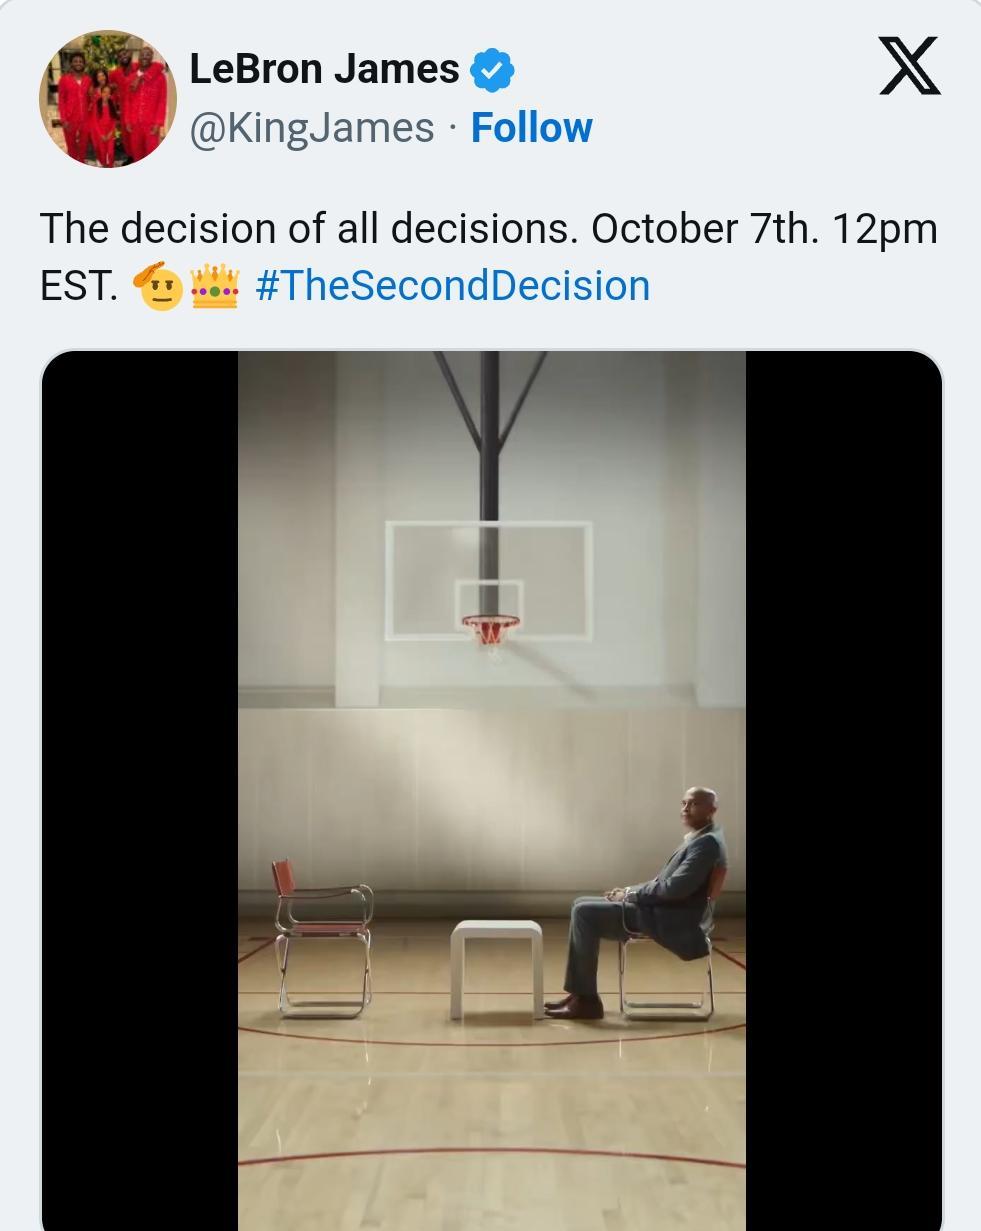
Task: Open LeBron James' profile avatar picture
Action: click(x=108, y=98)
